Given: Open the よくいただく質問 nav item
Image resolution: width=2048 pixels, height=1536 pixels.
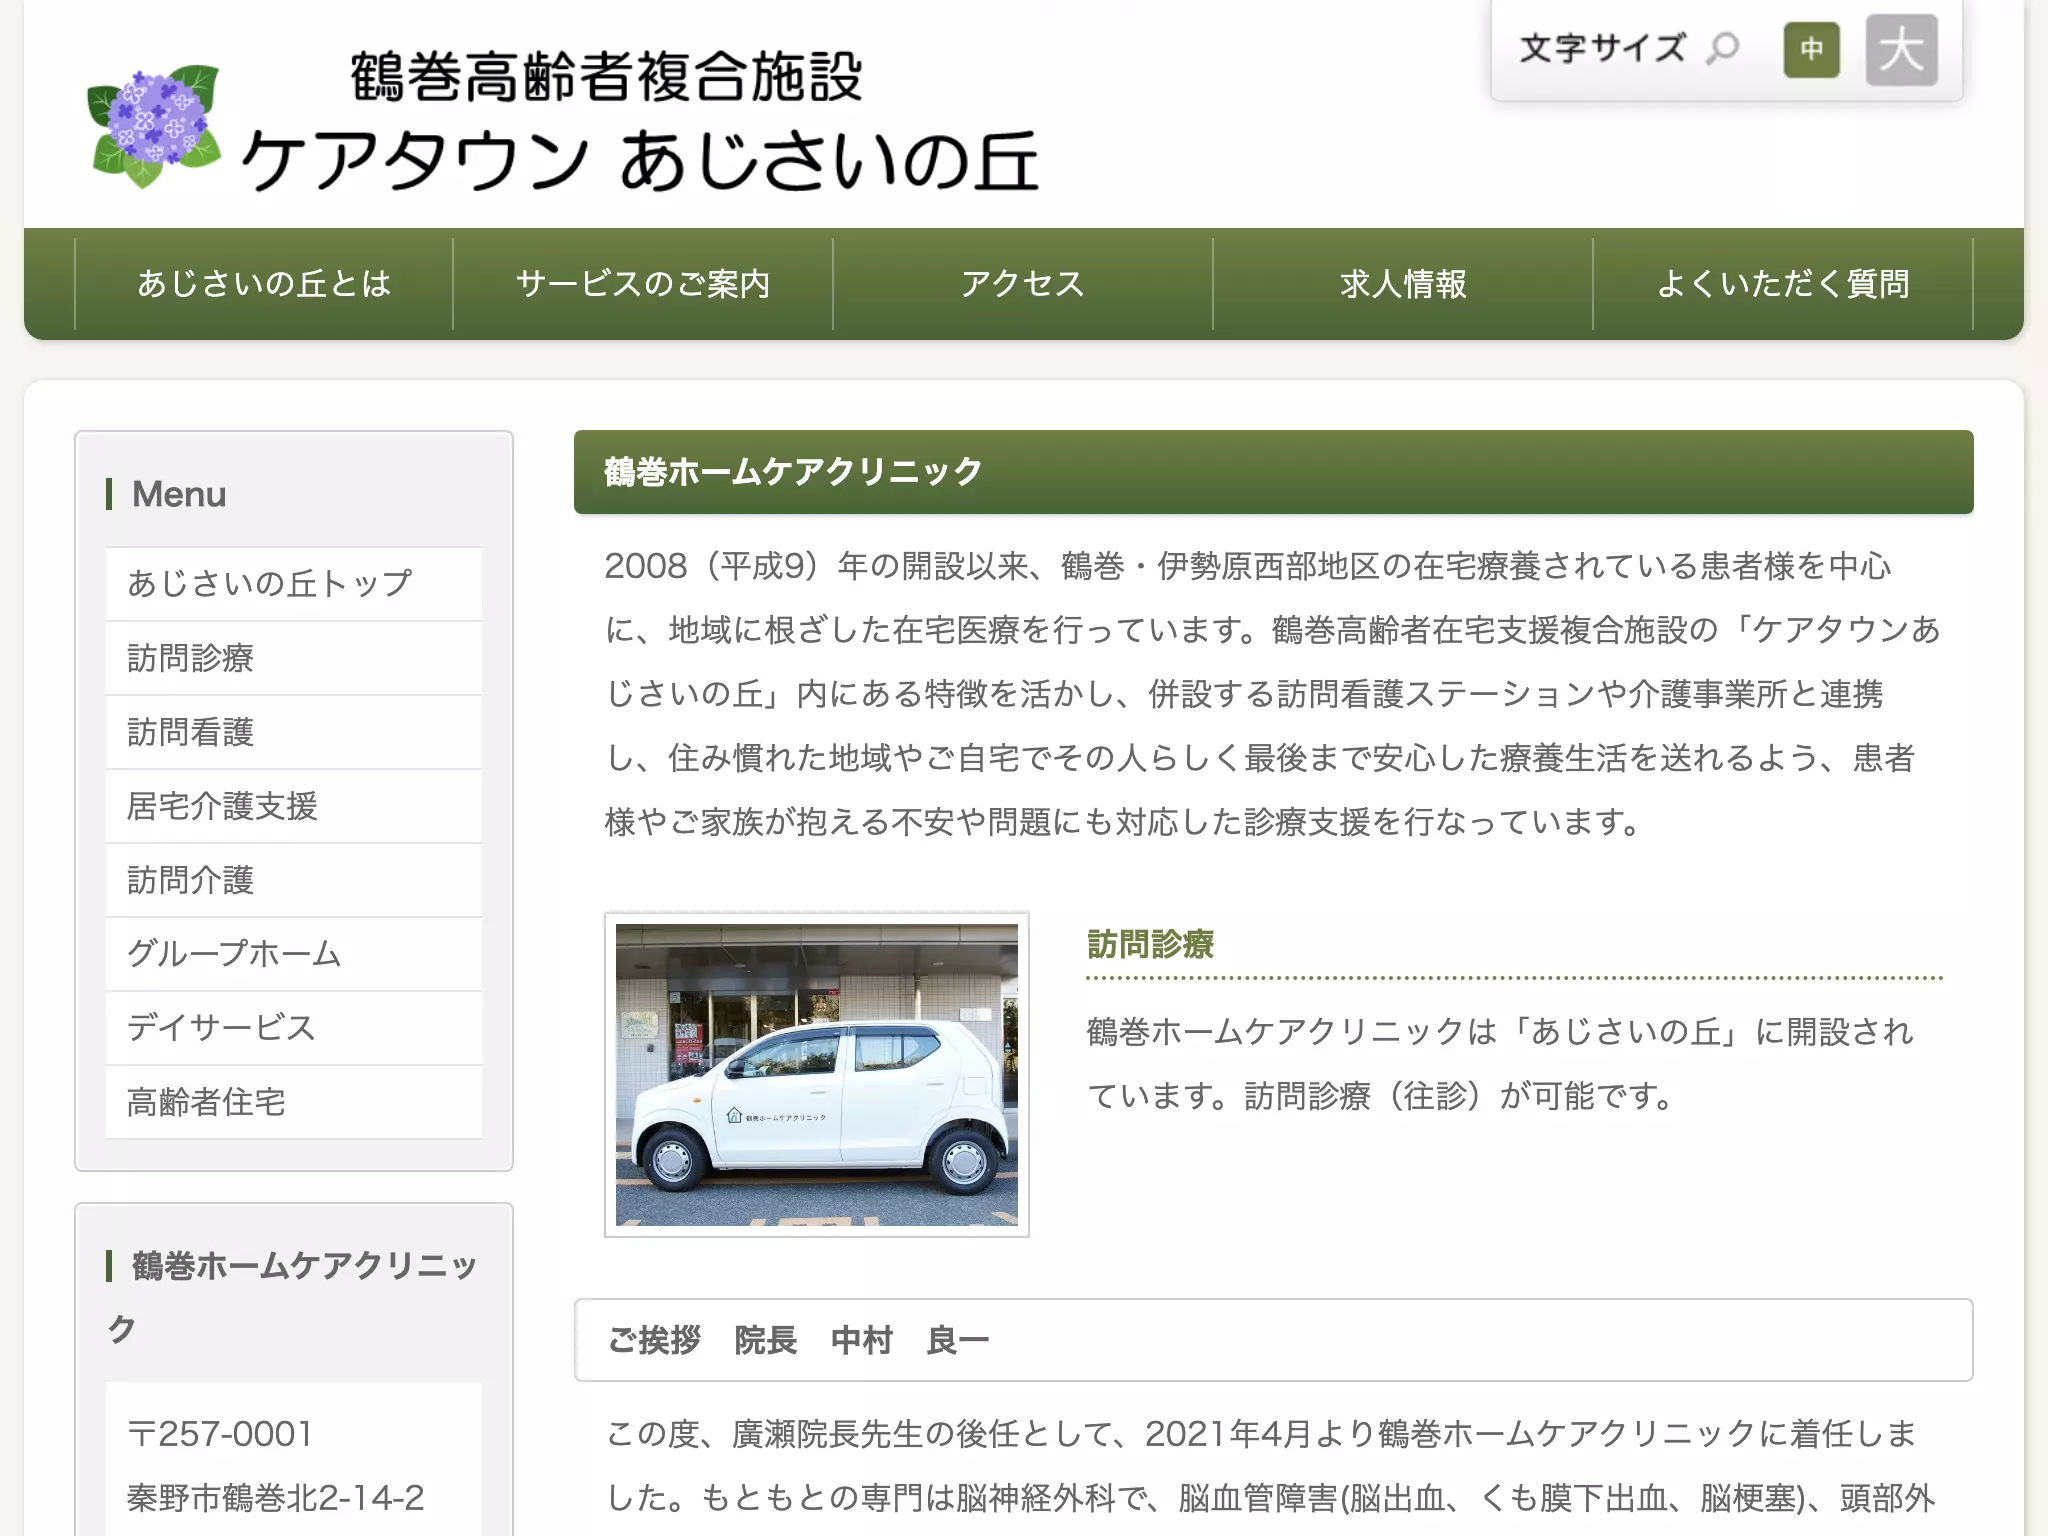Looking at the screenshot, I should click(1783, 284).
